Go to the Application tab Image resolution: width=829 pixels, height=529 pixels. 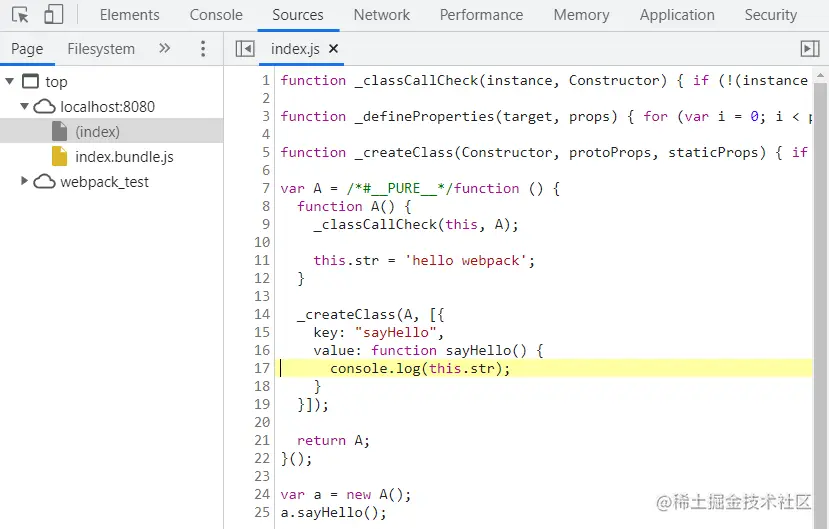pos(677,15)
